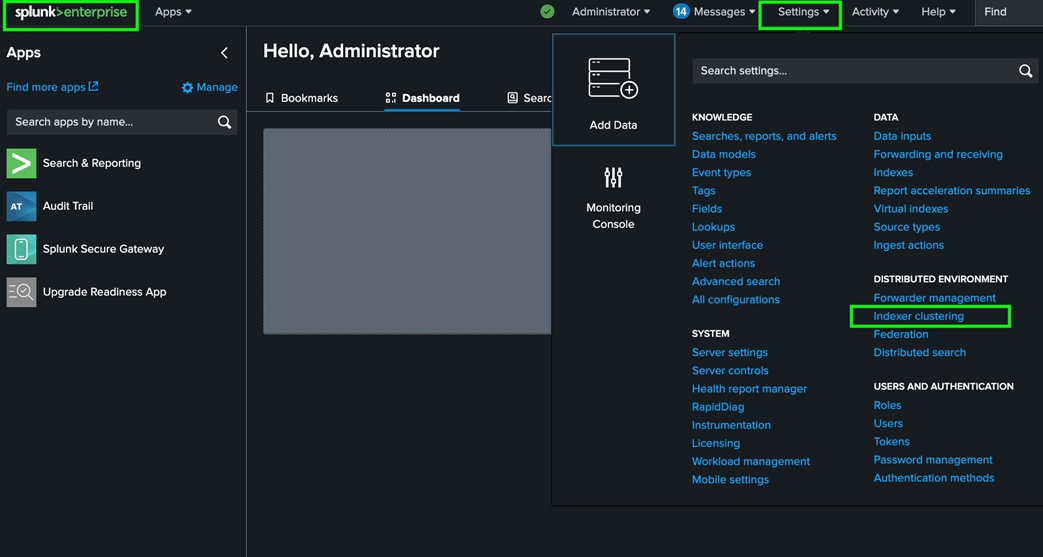Open Roles under Users and Authentication
The image size is (1043, 557).
coord(887,405)
